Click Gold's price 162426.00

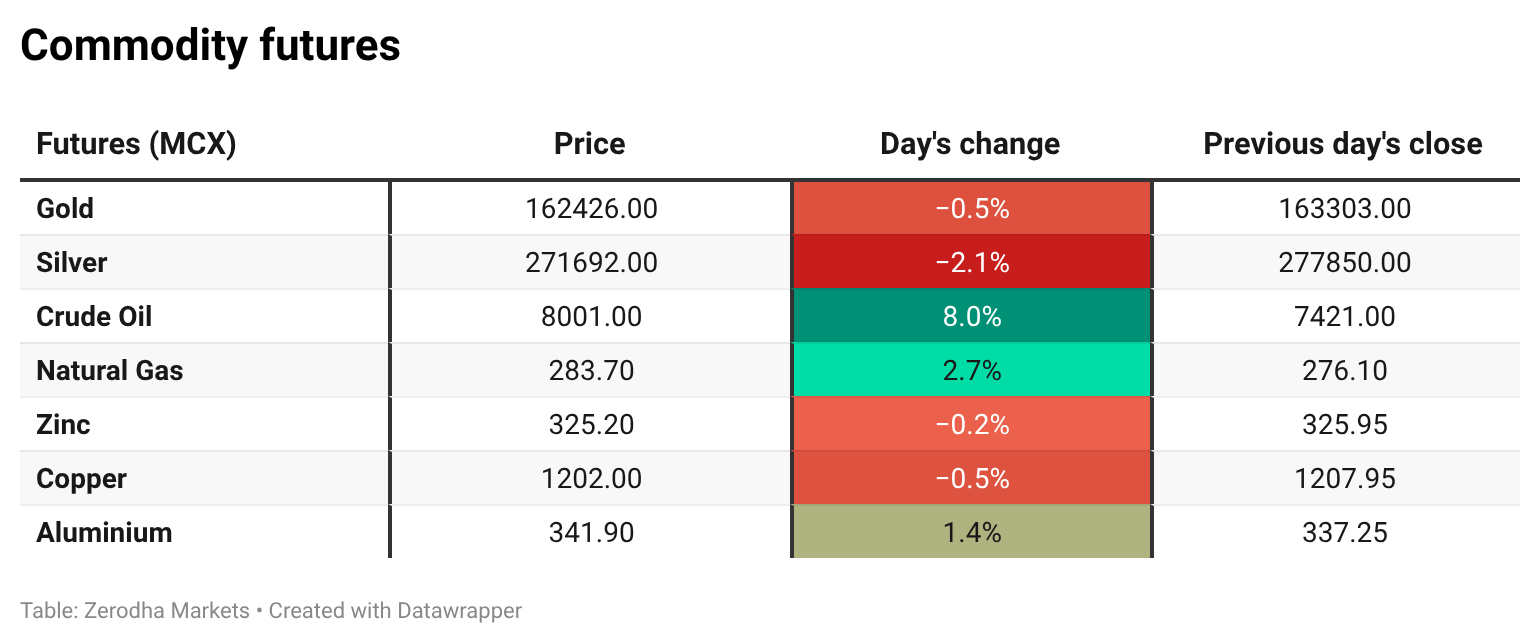(591, 209)
